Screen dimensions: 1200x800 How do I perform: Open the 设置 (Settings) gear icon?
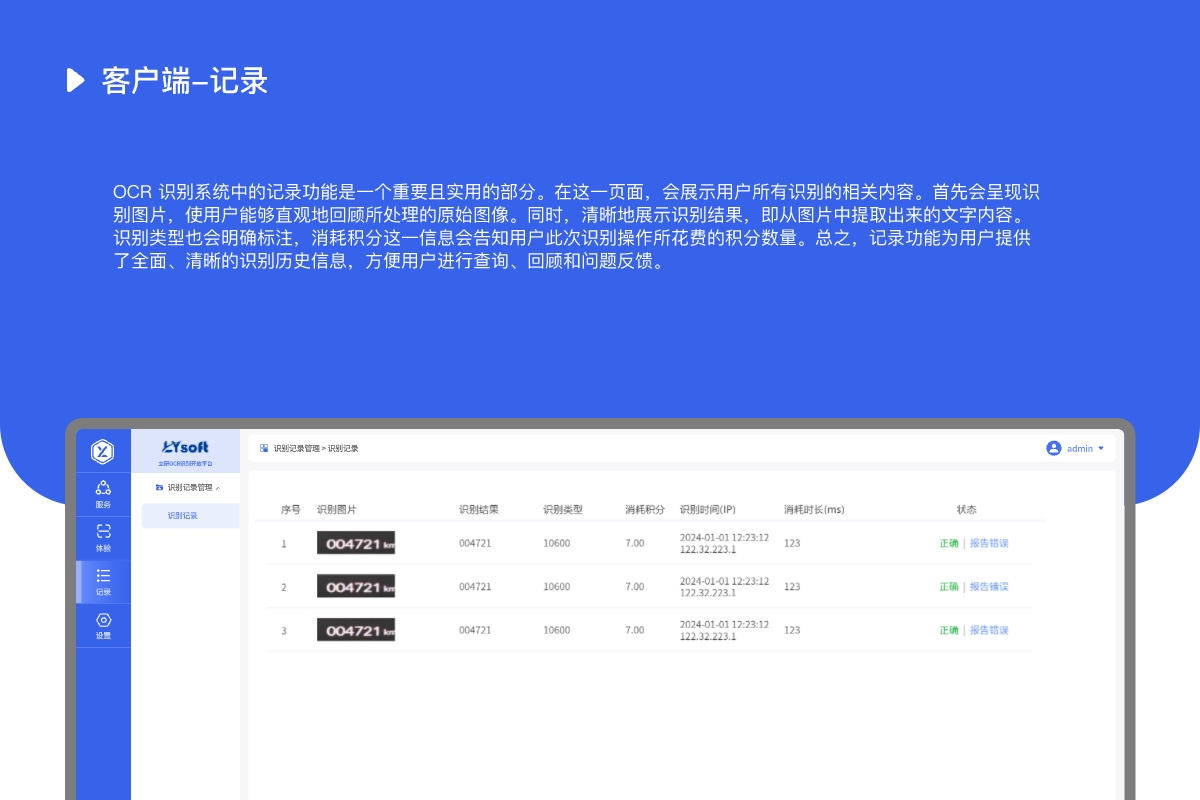click(103, 620)
